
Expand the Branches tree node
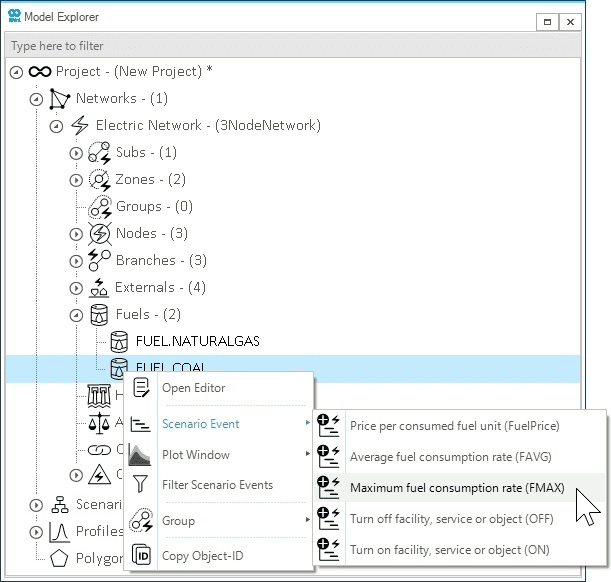click(76, 261)
